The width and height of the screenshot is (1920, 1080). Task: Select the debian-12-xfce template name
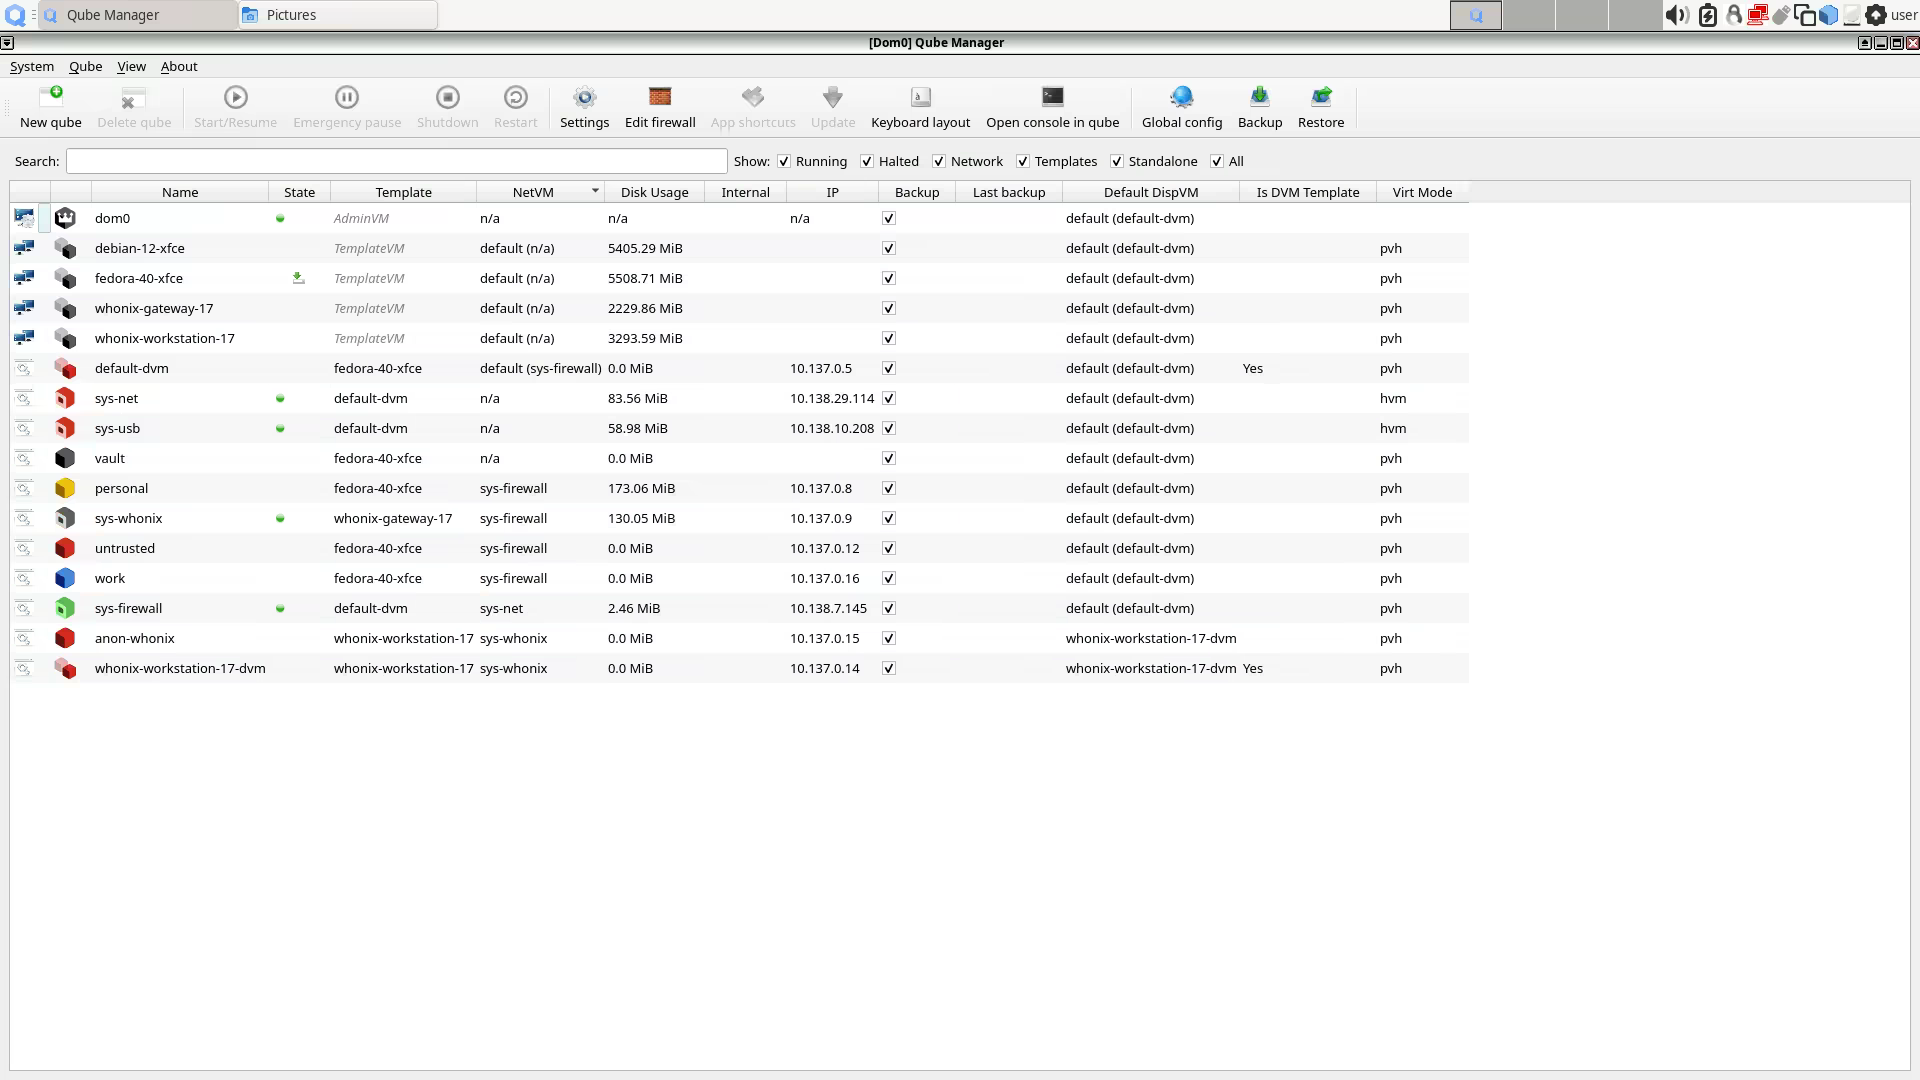tap(140, 248)
